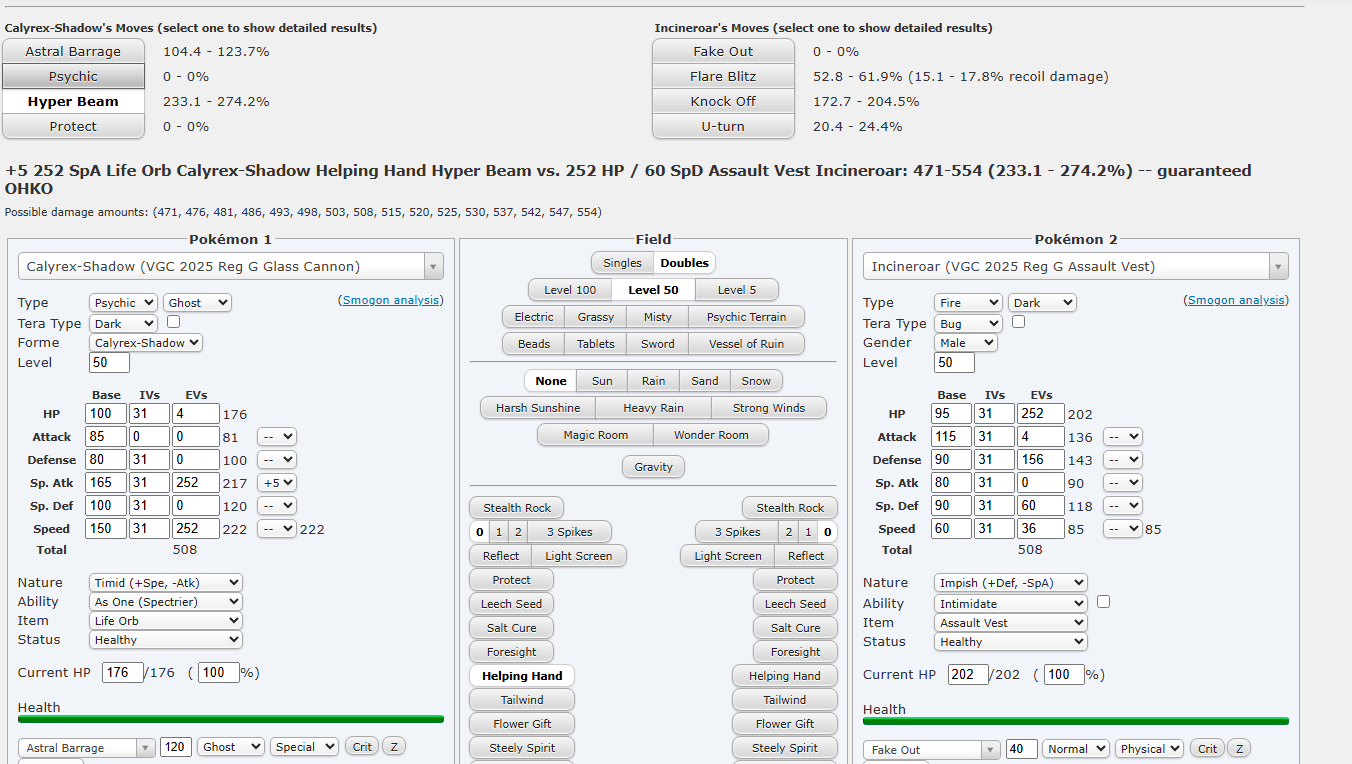Toggle Beads of Ruin
Viewport: 1352px width, 764px height.
pos(534,344)
